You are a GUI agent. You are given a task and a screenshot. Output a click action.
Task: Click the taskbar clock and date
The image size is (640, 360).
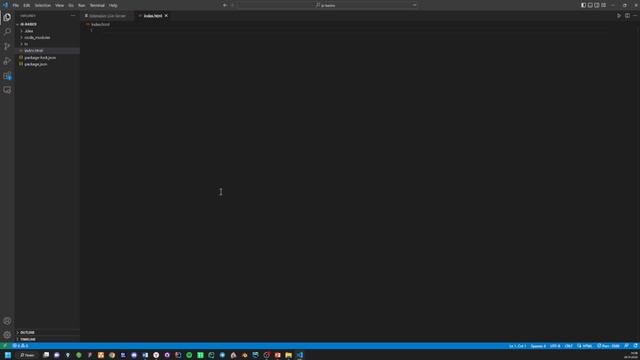click(x=631, y=355)
